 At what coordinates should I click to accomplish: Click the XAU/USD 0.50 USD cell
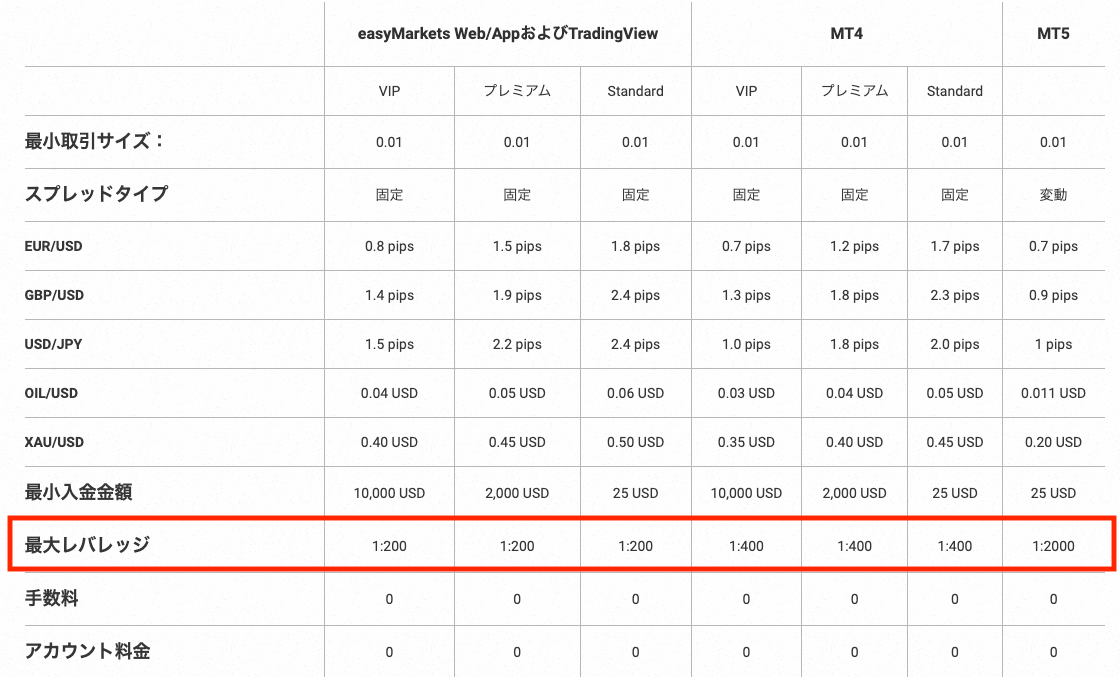pos(635,442)
